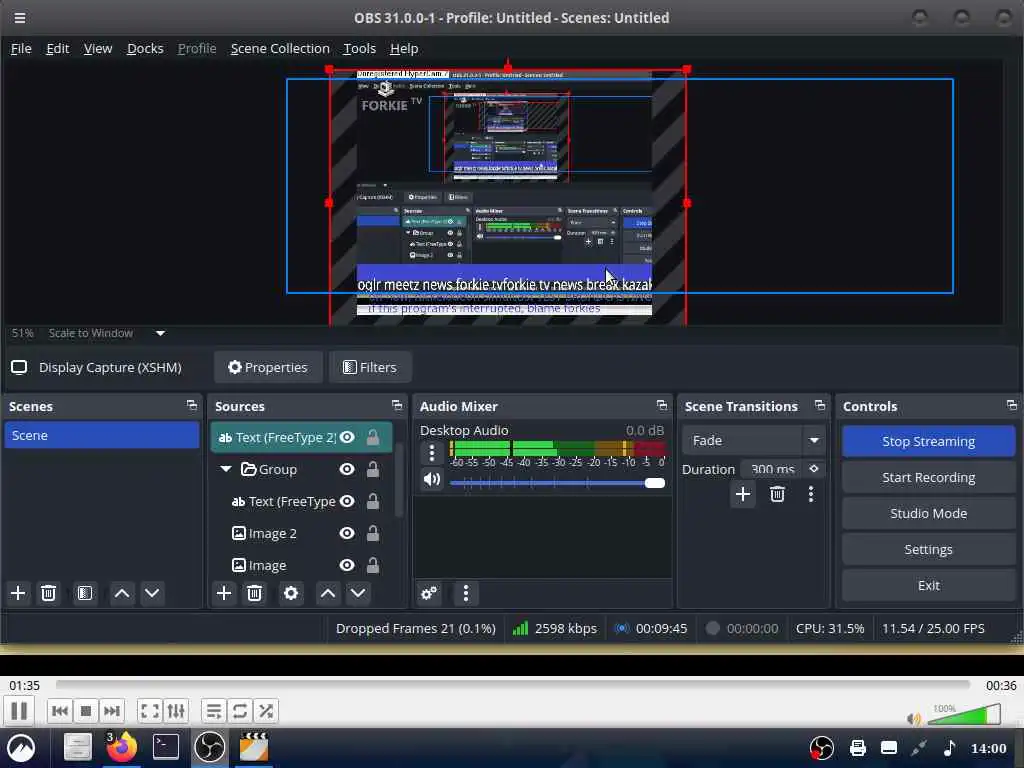This screenshot has width=1024, height=768.
Task: Click Start Recording
Action: tap(928, 477)
